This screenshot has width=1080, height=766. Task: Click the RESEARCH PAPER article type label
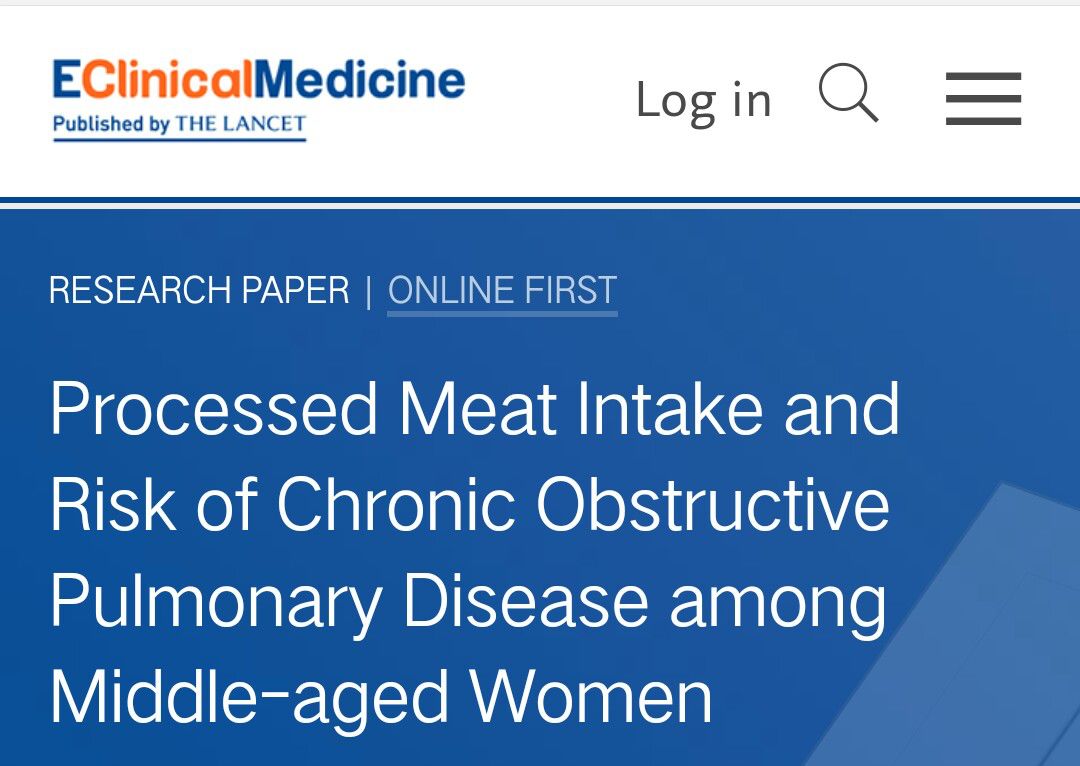point(199,290)
